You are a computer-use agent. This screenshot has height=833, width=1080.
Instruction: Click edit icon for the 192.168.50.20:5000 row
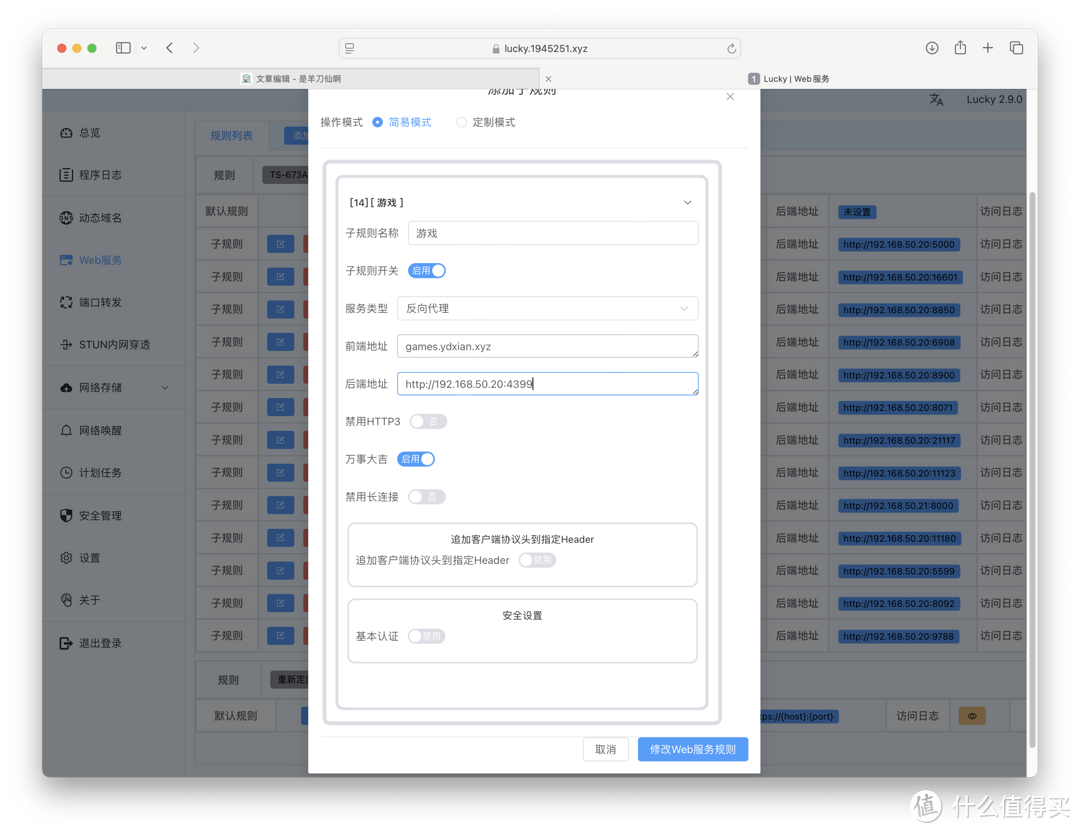(280, 244)
